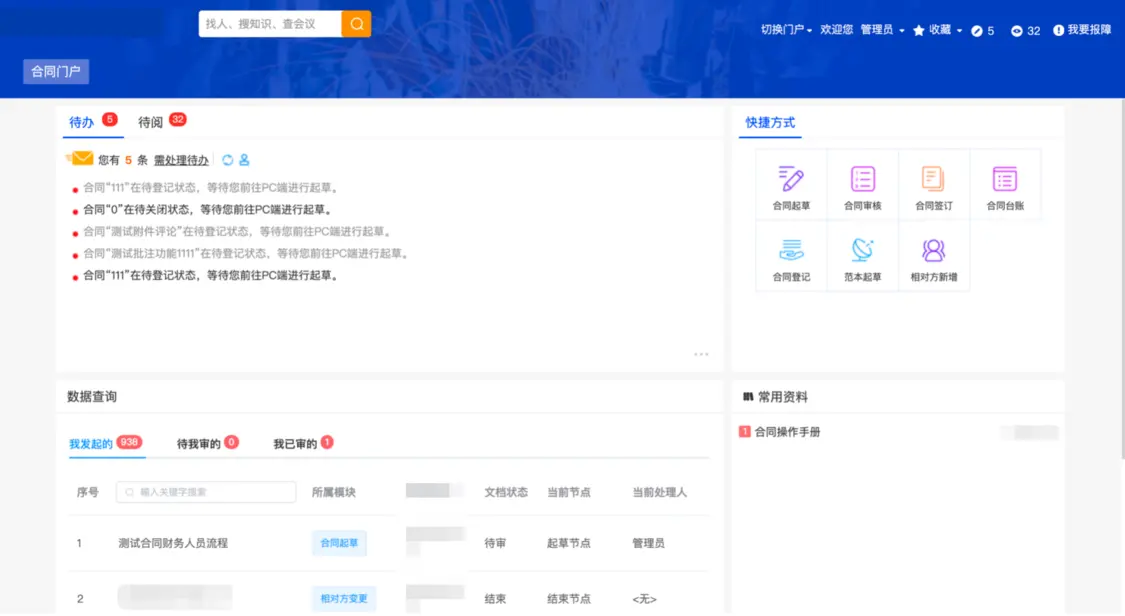The width and height of the screenshot is (1125, 616).
Task: Click the 我要报障 alert icon
Action: point(1058,30)
